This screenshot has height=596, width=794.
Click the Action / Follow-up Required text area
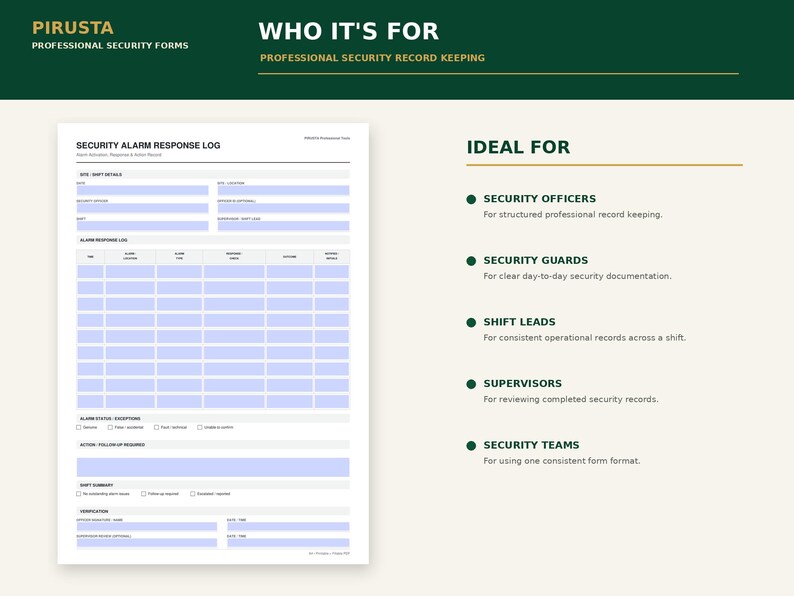point(213,467)
